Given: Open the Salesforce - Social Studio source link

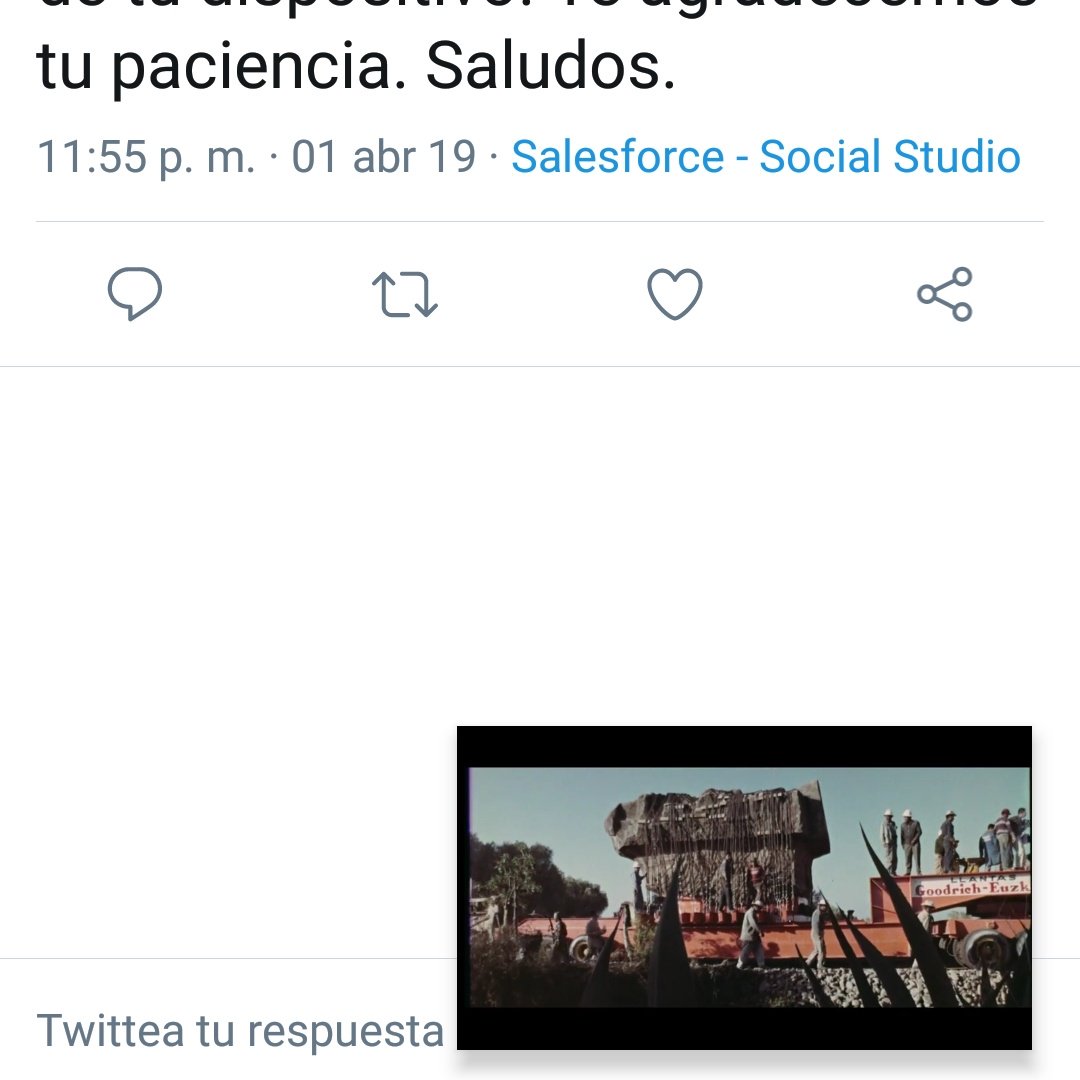Looking at the screenshot, I should click(766, 156).
